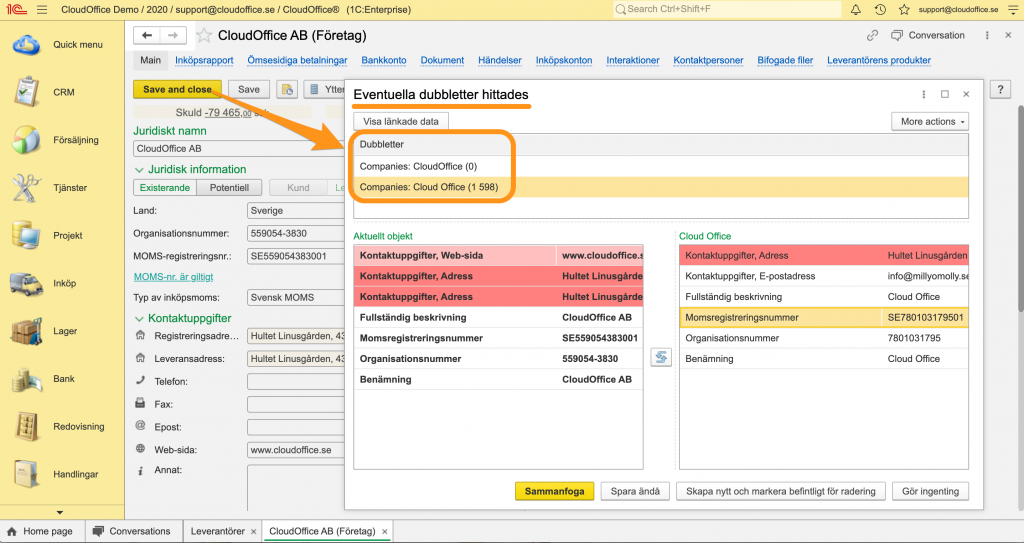Screen dimensions: 1024x543
Task: Open notifications bell icon
Action: 856,10
